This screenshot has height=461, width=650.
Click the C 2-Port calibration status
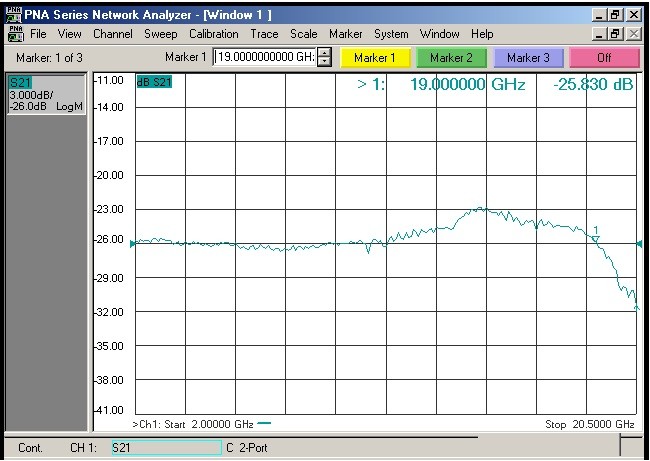(x=247, y=448)
